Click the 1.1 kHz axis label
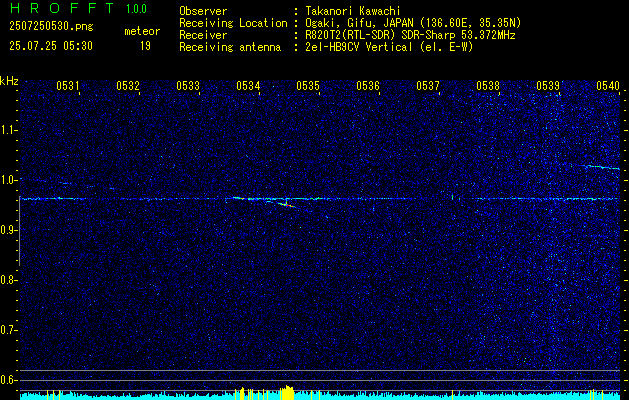 click(x=8, y=130)
